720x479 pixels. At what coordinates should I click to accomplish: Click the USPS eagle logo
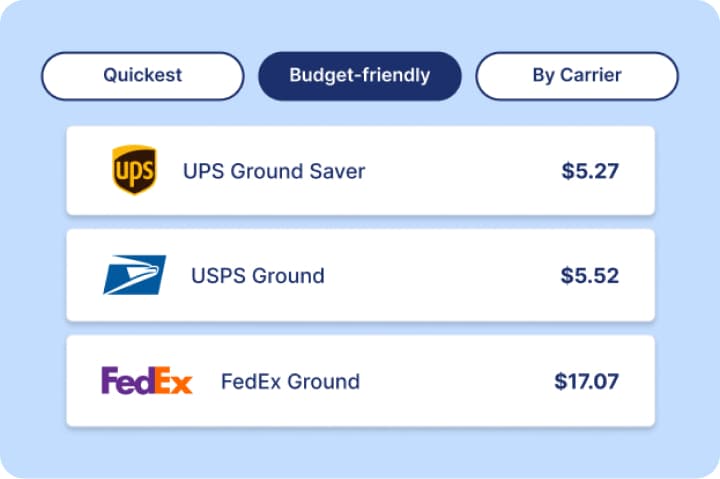click(x=134, y=275)
